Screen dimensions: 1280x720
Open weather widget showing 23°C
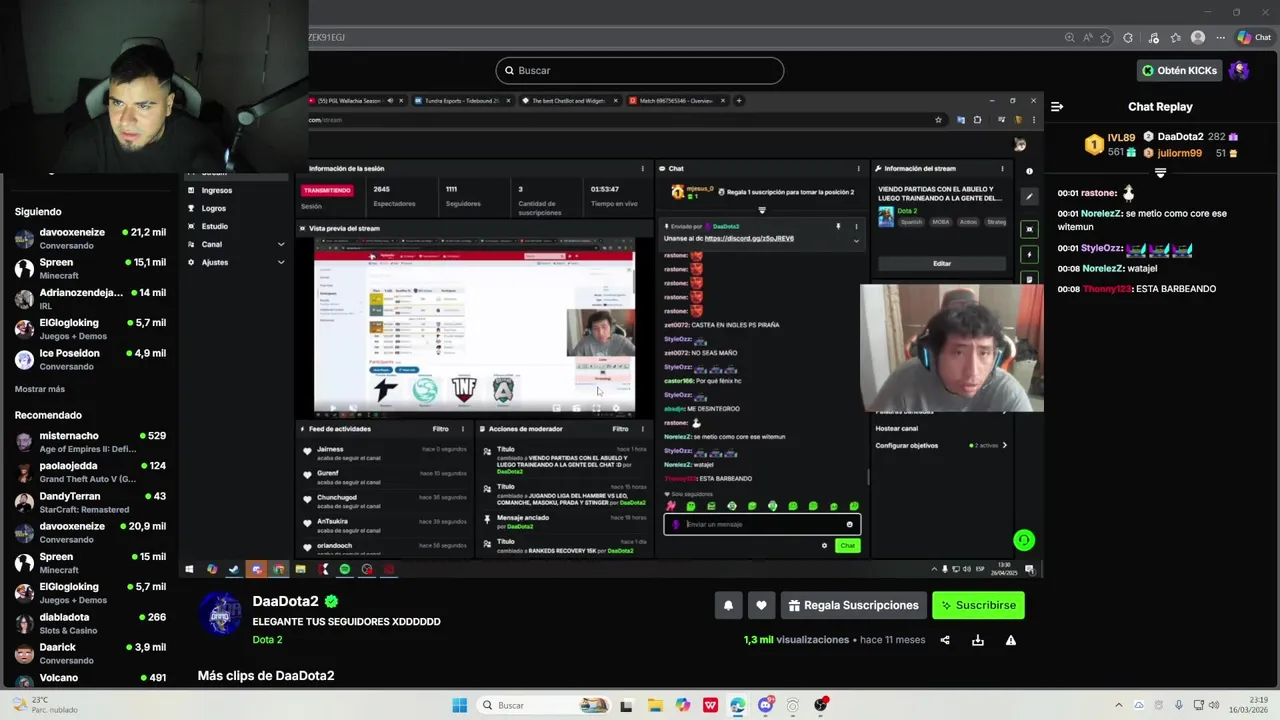45,705
